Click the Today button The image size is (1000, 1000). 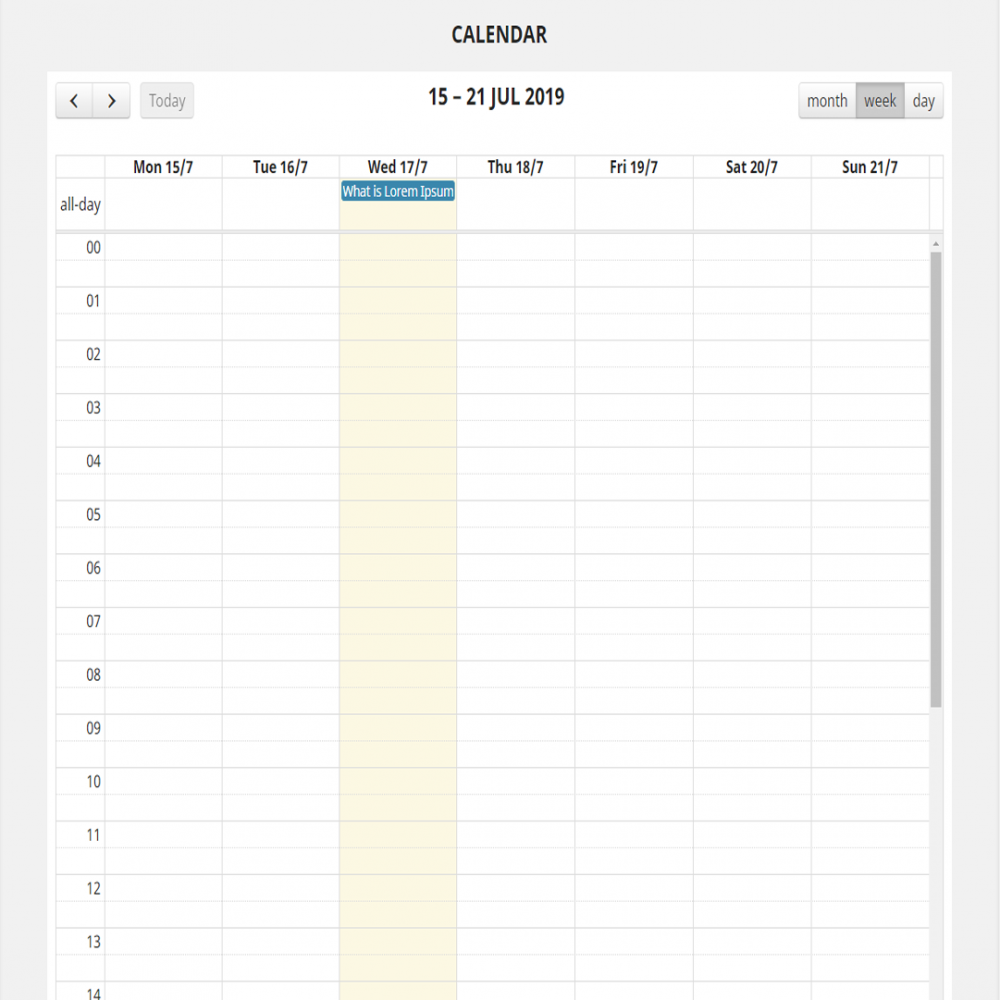click(167, 101)
